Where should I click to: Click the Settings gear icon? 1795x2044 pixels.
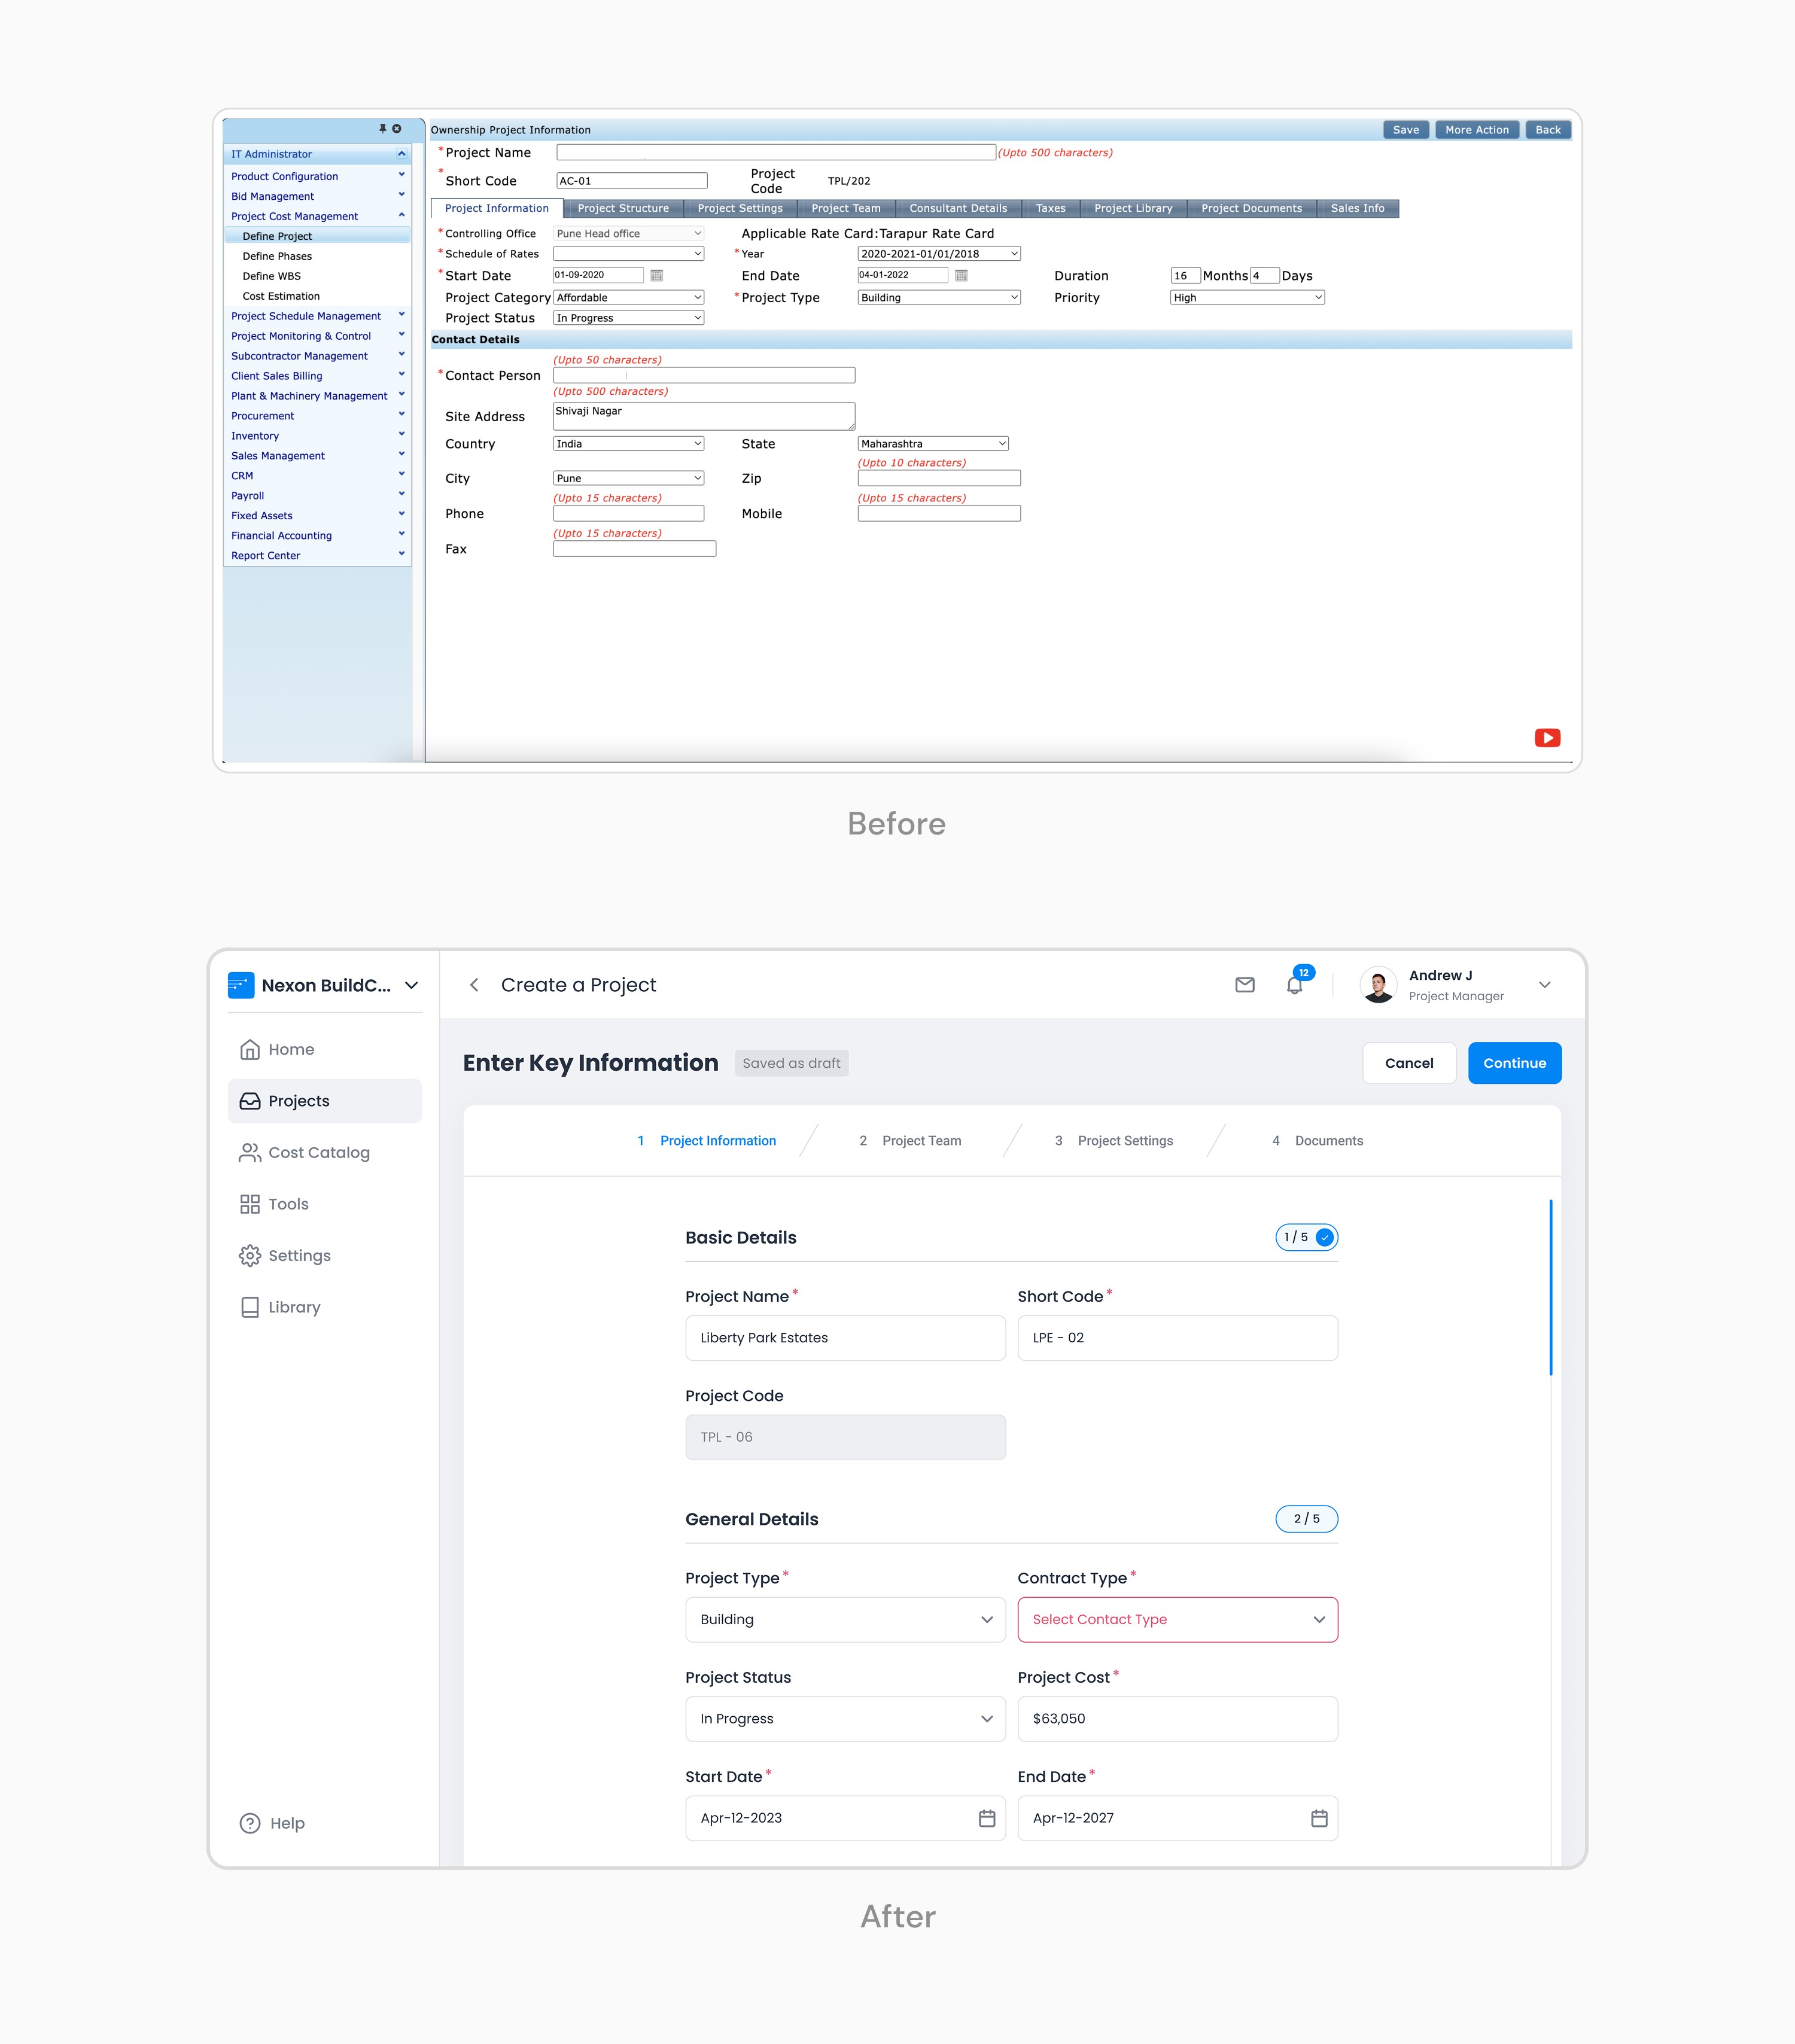pyautogui.click(x=250, y=1256)
